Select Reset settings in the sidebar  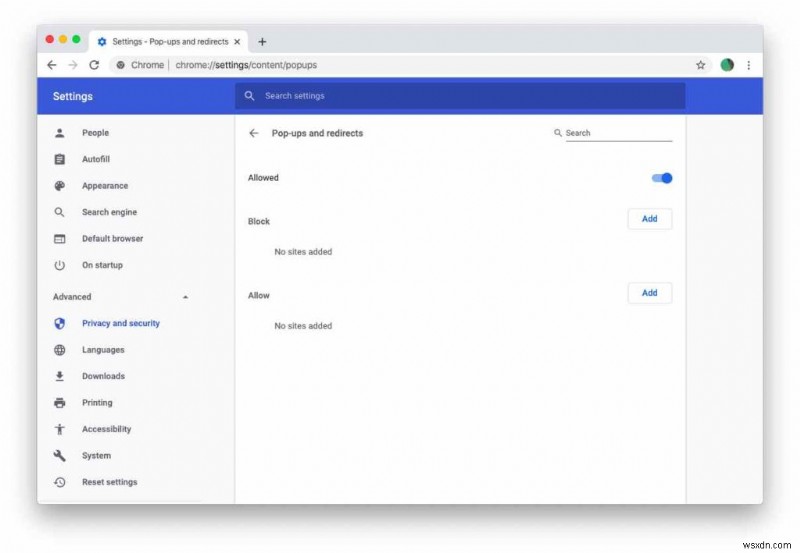point(109,482)
